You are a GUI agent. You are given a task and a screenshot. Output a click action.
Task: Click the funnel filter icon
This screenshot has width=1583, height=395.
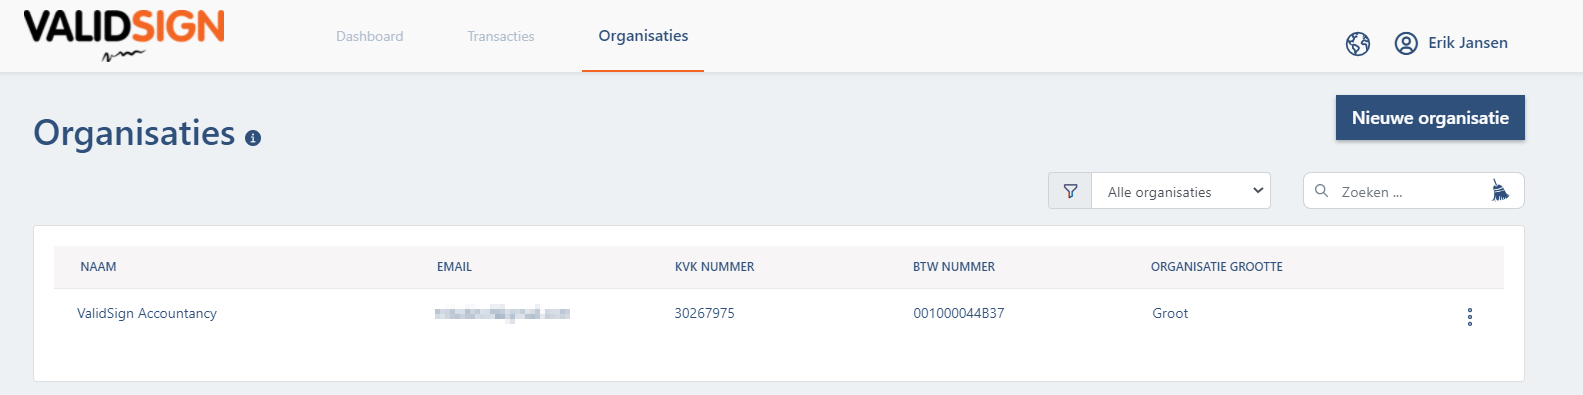coord(1070,191)
